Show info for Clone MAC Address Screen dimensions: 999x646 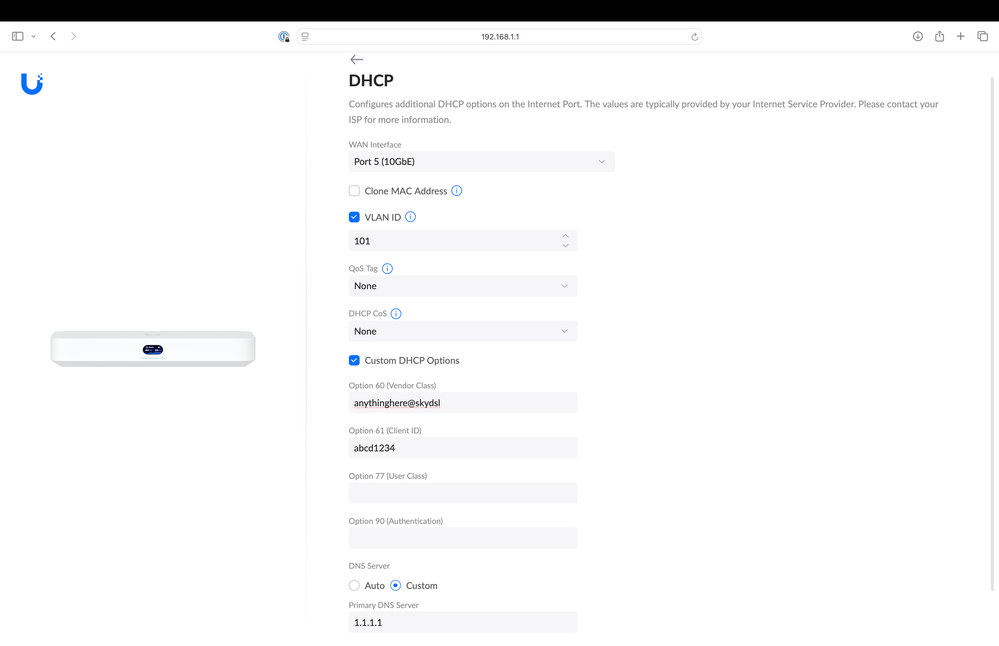tap(457, 190)
